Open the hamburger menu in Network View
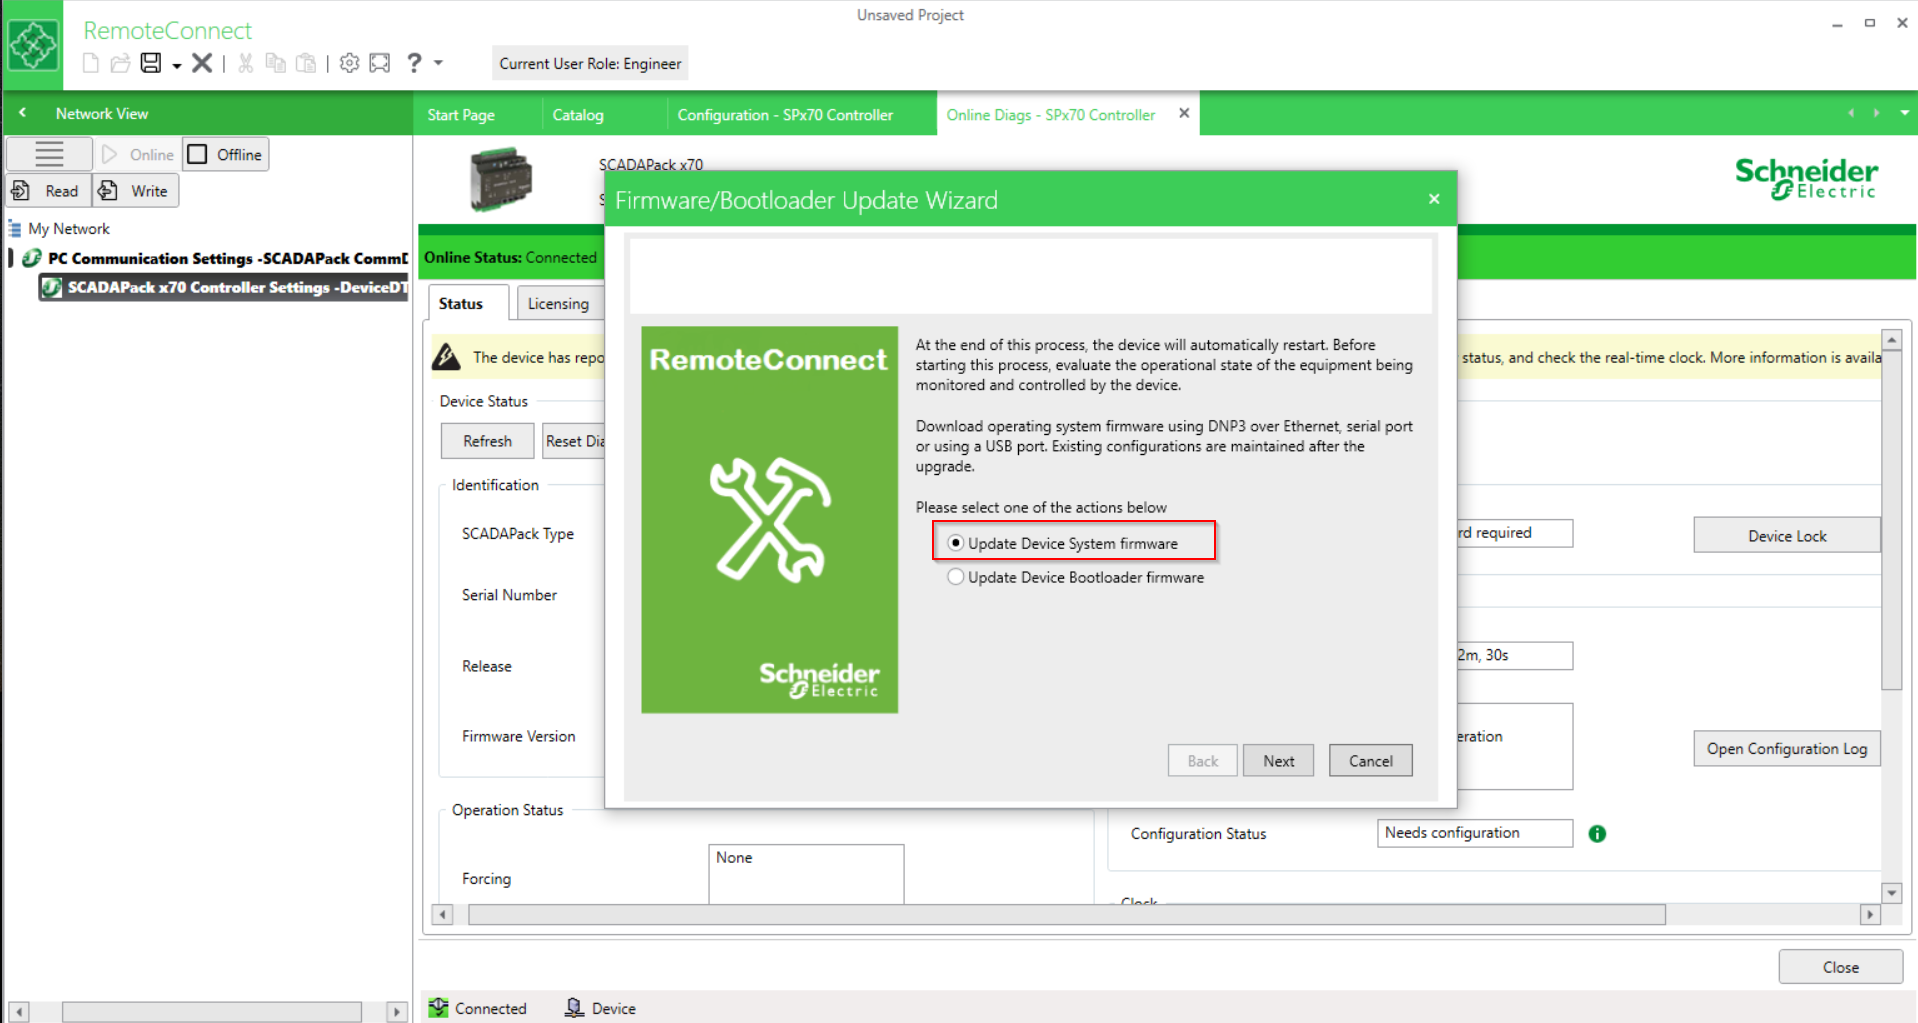The width and height of the screenshot is (1918, 1023). pyautogui.click(x=49, y=154)
